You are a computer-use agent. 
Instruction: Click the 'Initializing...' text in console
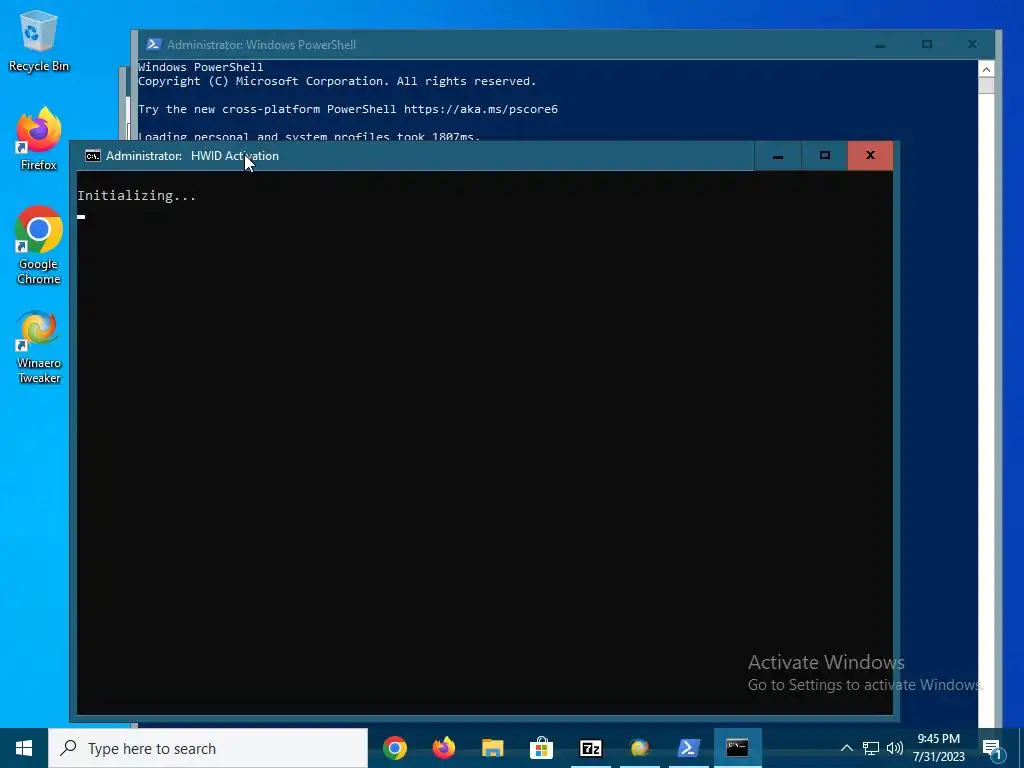click(136, 196)
